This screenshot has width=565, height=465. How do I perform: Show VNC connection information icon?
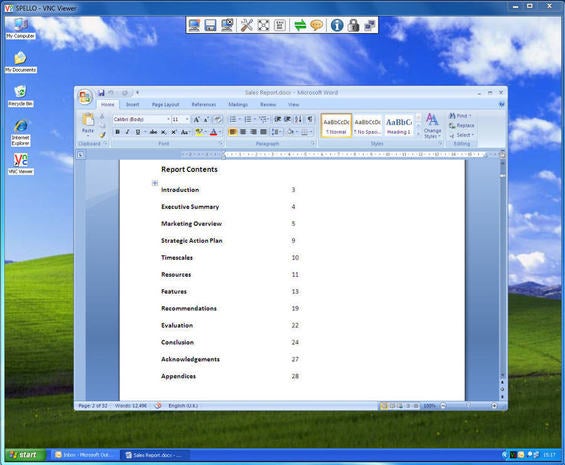tap(337, 25)
